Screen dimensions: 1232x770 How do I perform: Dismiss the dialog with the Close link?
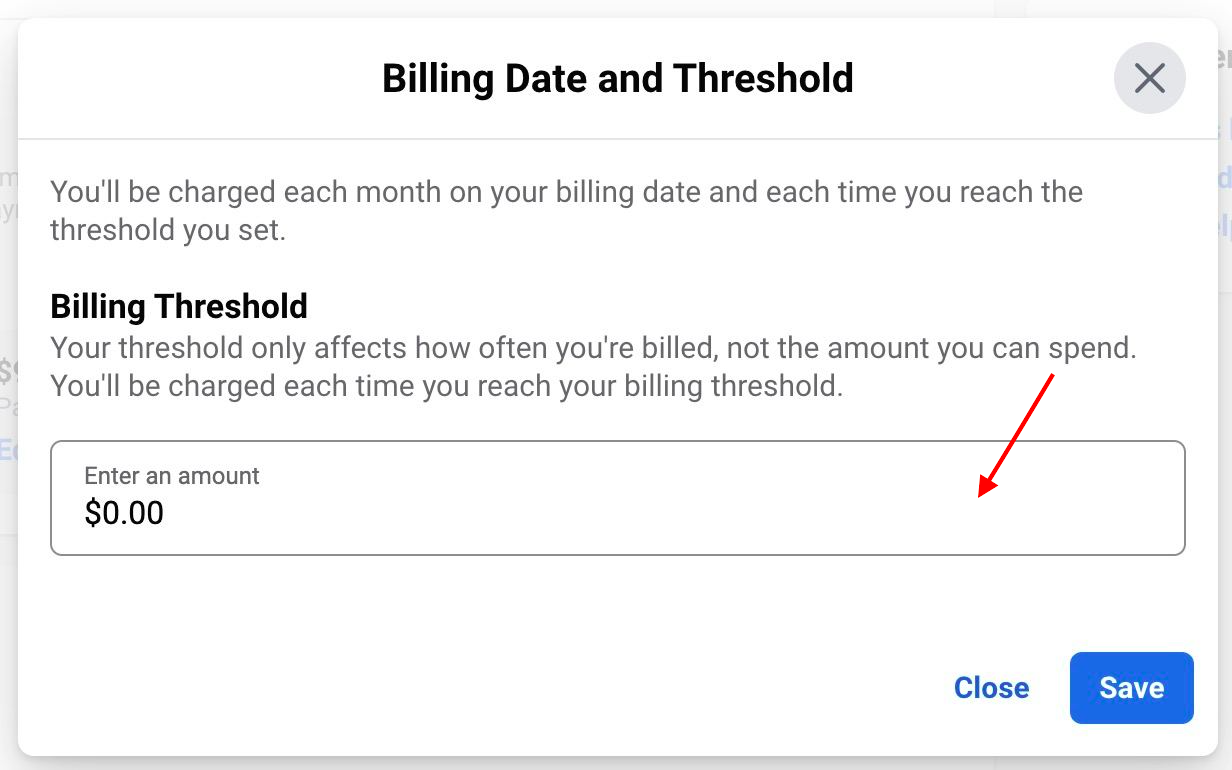(x=991, y=687)
